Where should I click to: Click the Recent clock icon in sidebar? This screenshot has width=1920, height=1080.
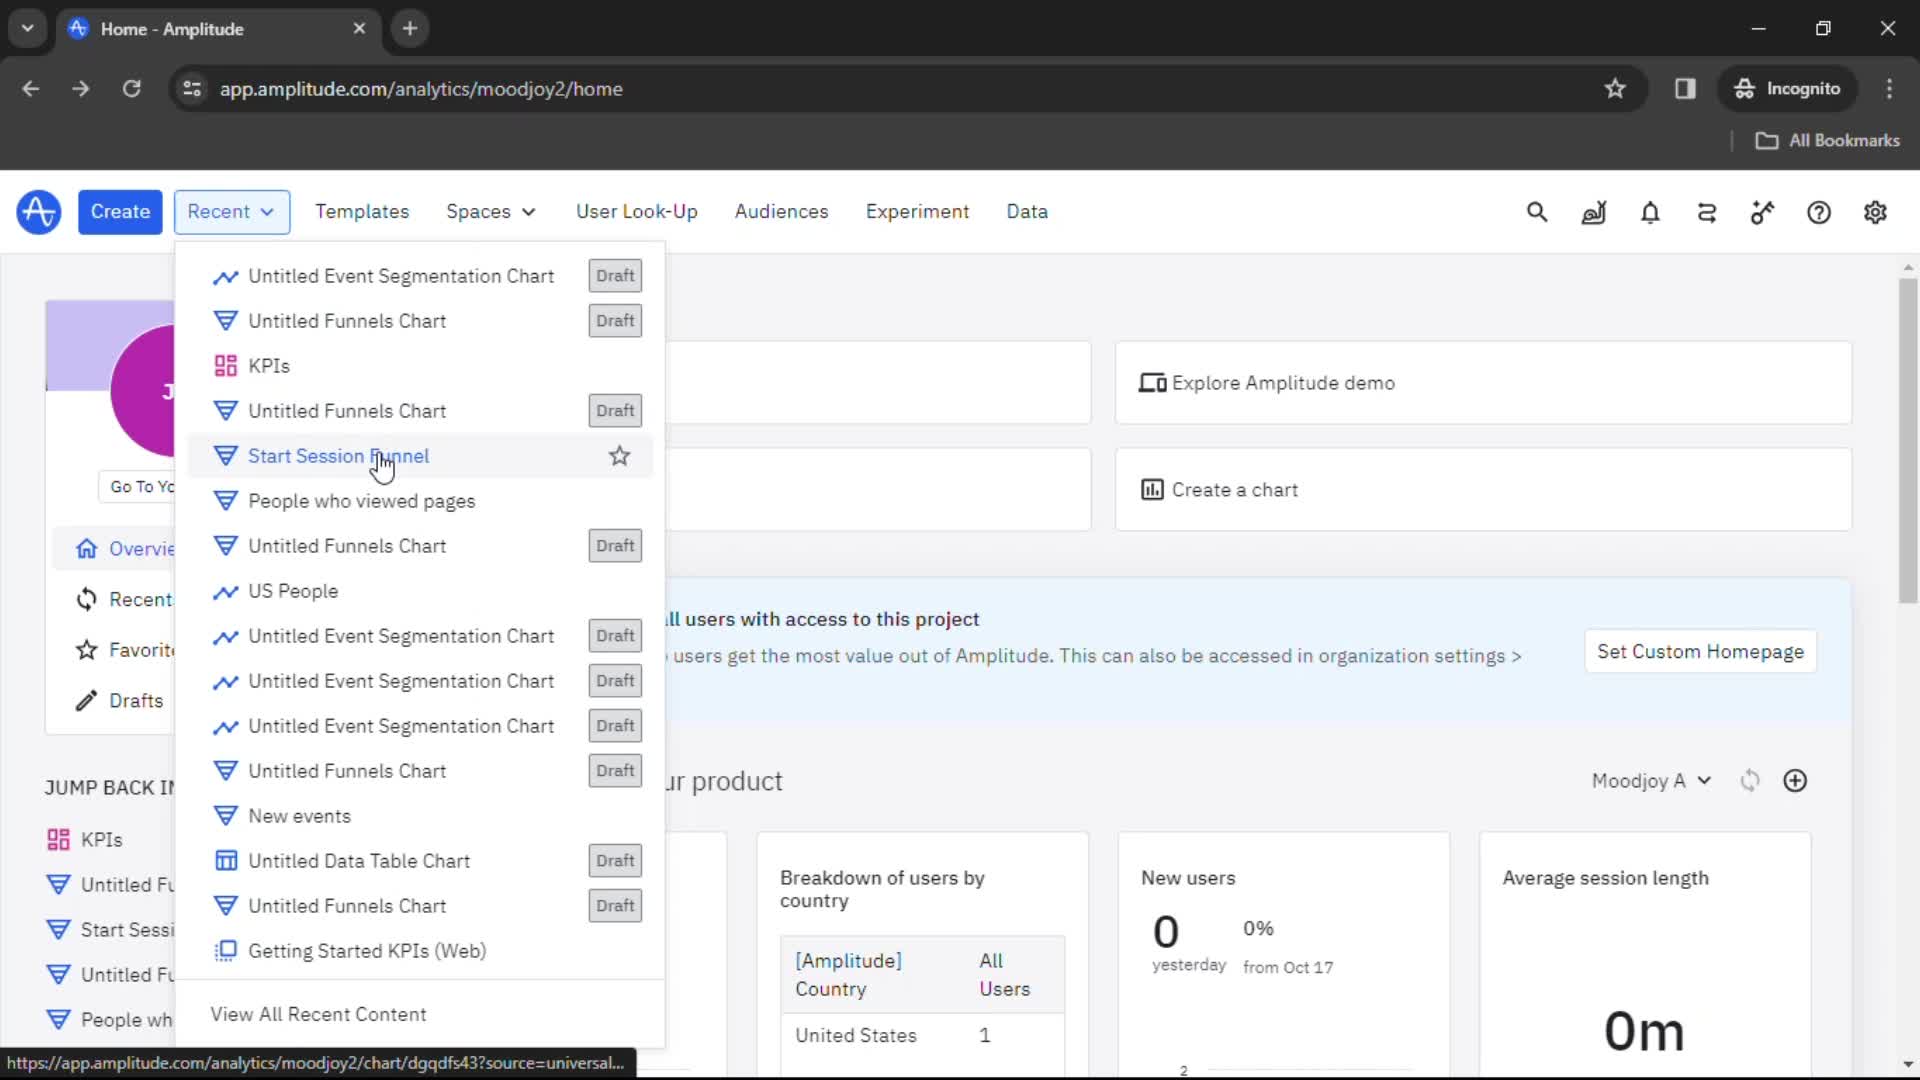tap(87, 599)
